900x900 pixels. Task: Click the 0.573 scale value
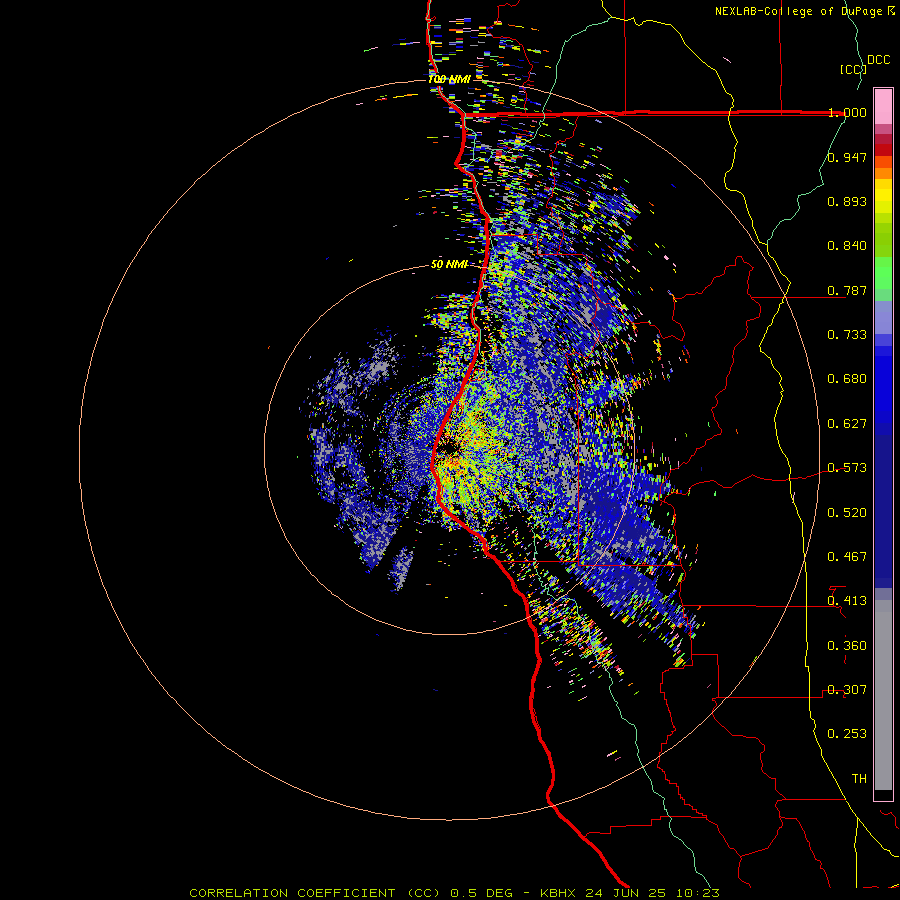[847, 468]
